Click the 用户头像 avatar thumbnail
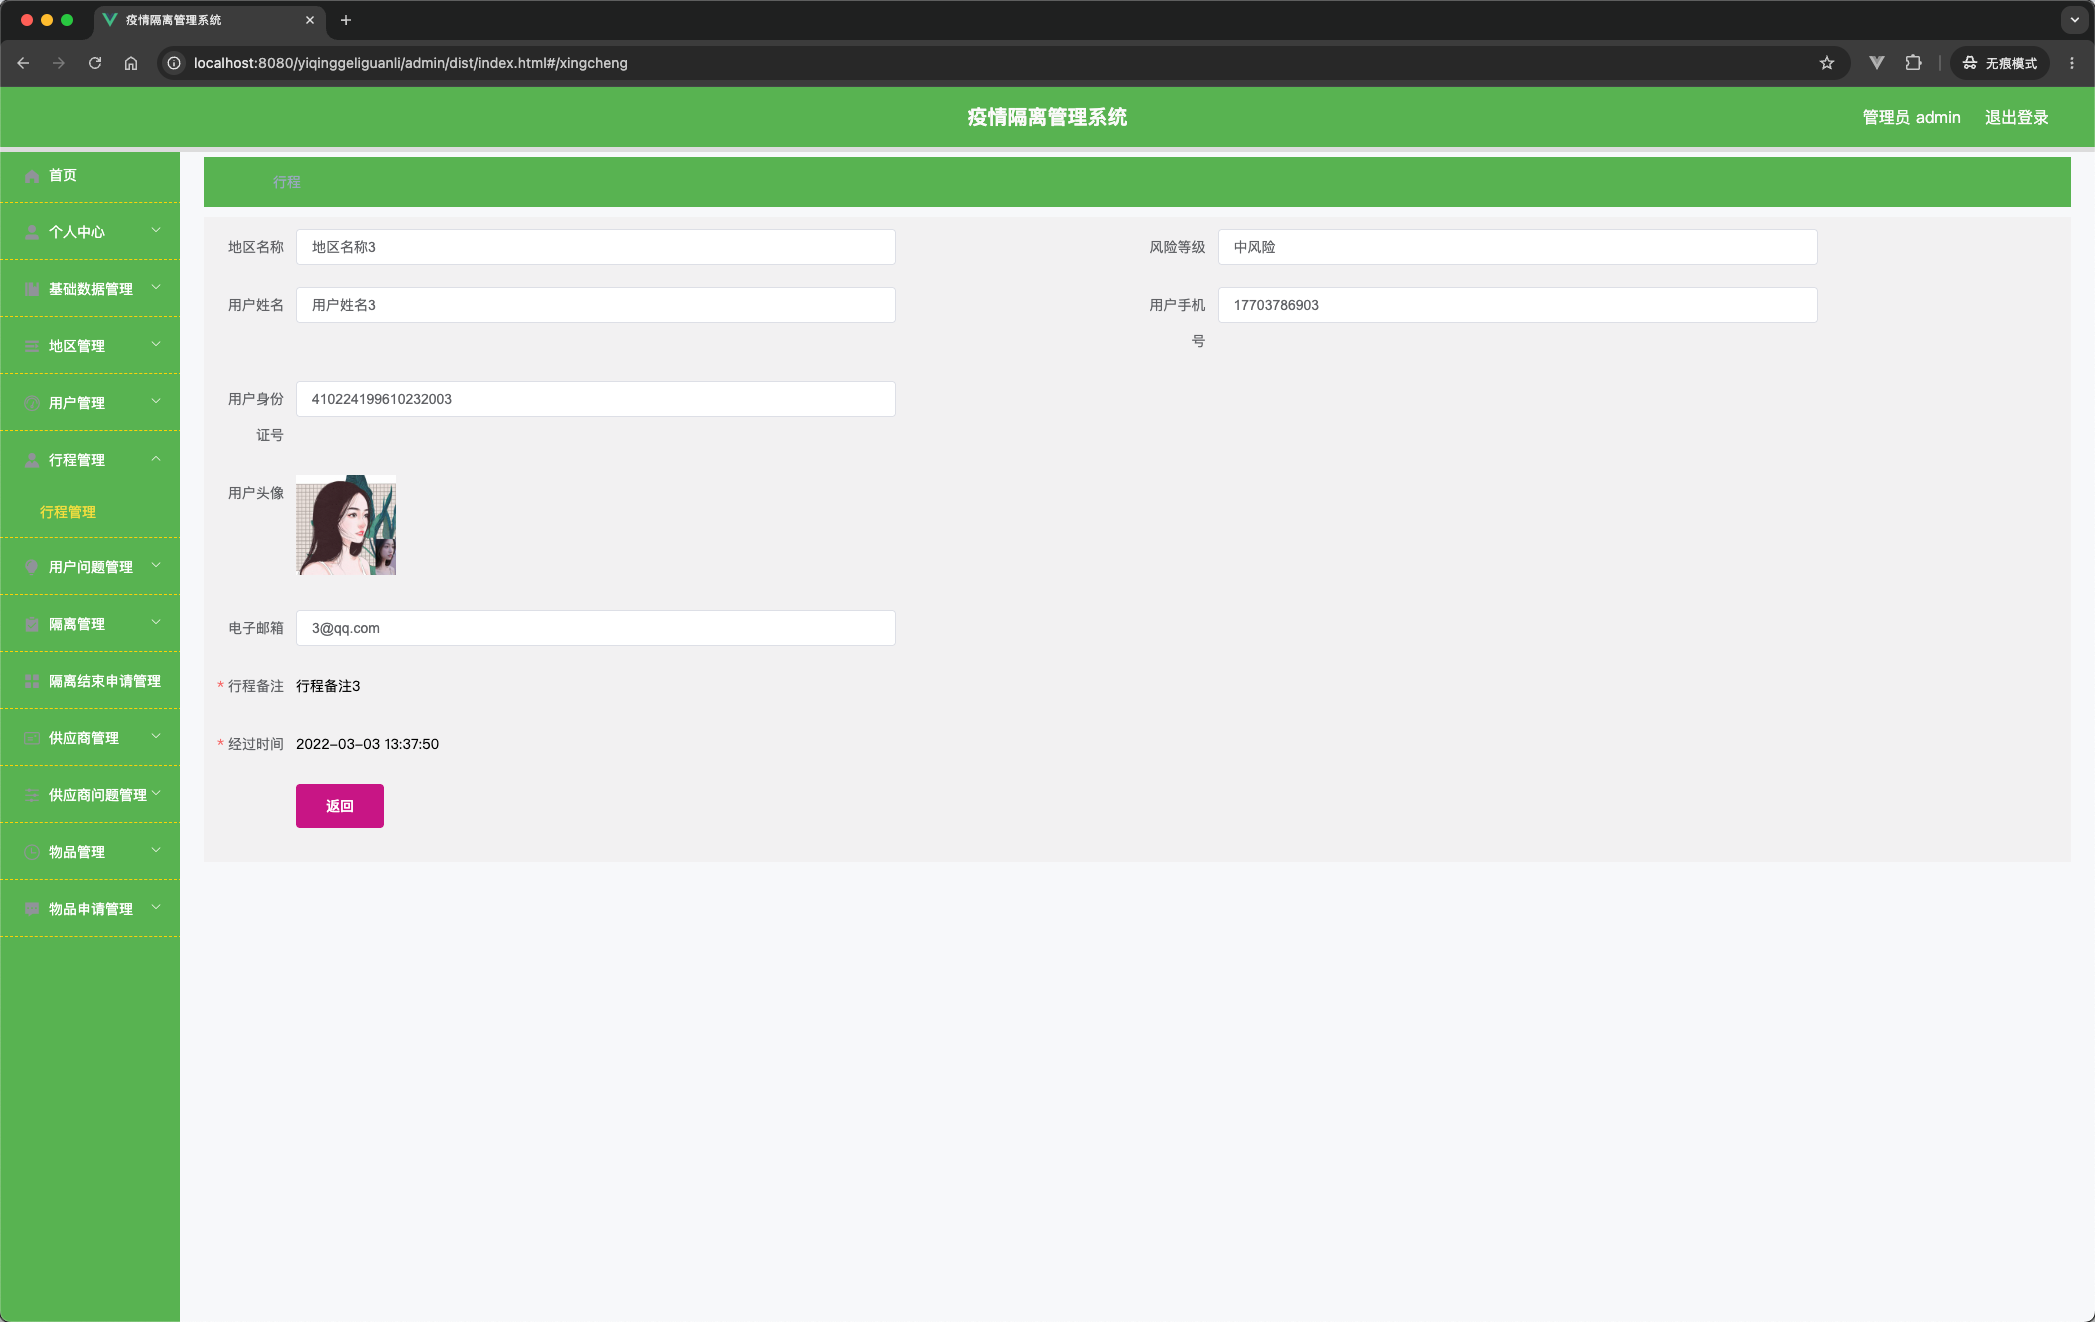Screen dimensions: 2095x1322 click(x=346, y=525)
